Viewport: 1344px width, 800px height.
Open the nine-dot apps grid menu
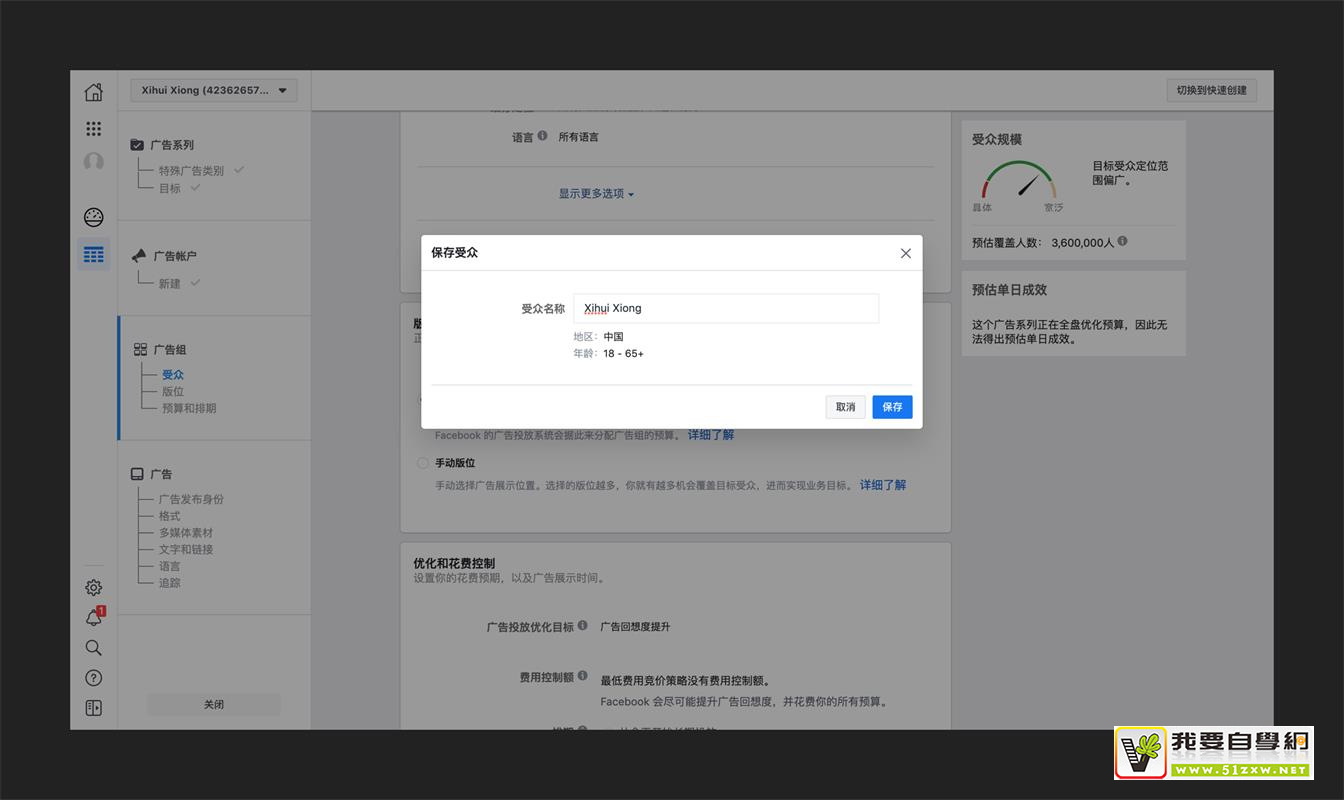coord(93,128)
